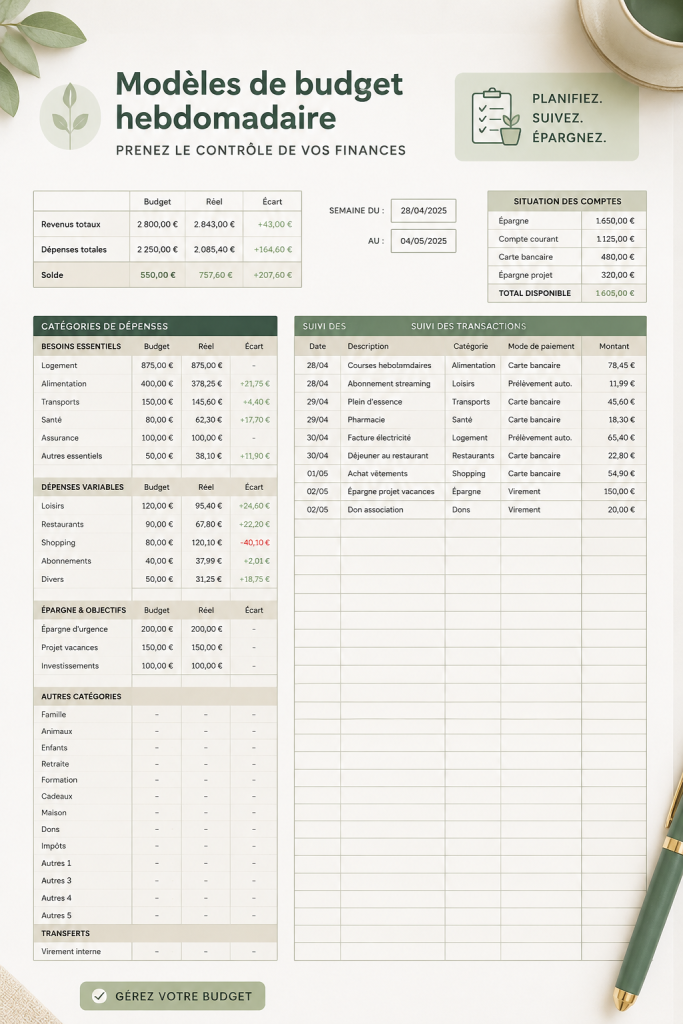Select the Logement category label
Viewport: 683px width, 1024px height.
point(59,366)
